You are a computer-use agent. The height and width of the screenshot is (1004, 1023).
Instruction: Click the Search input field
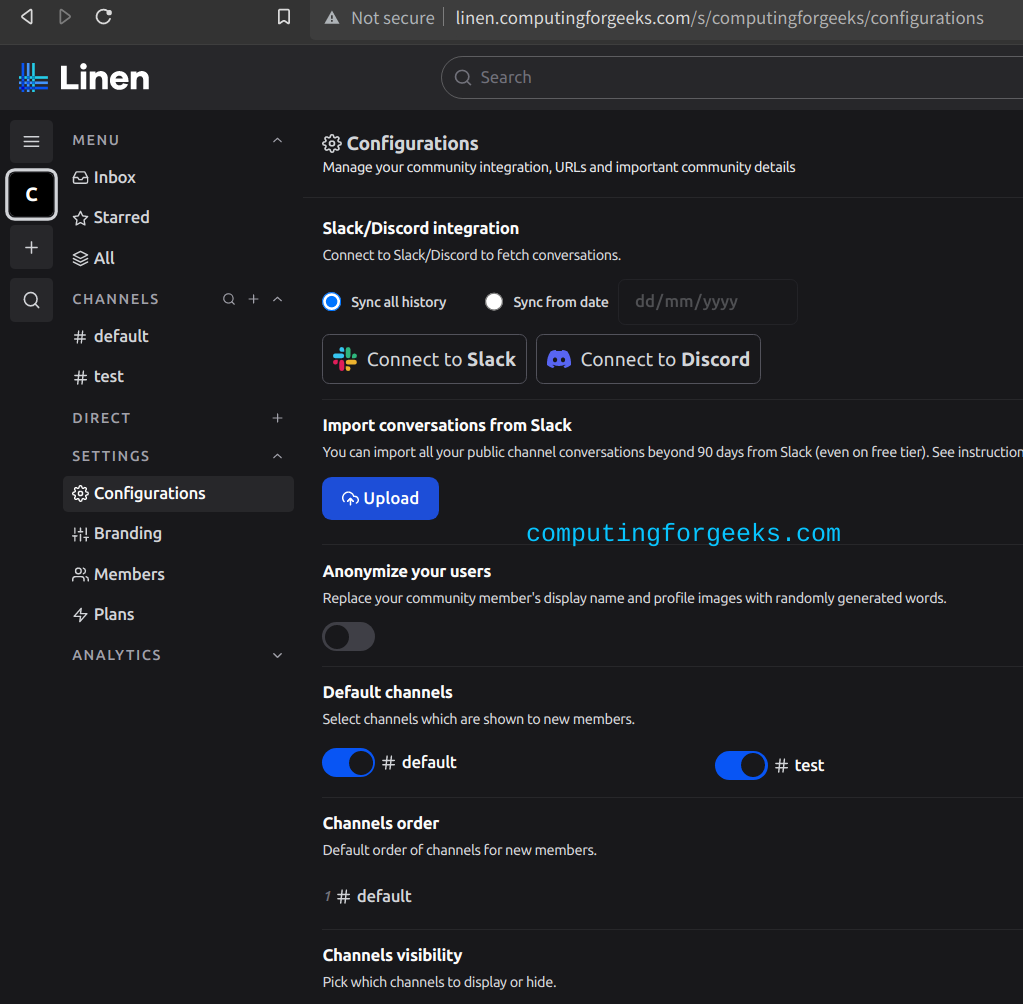click(732, 78)
